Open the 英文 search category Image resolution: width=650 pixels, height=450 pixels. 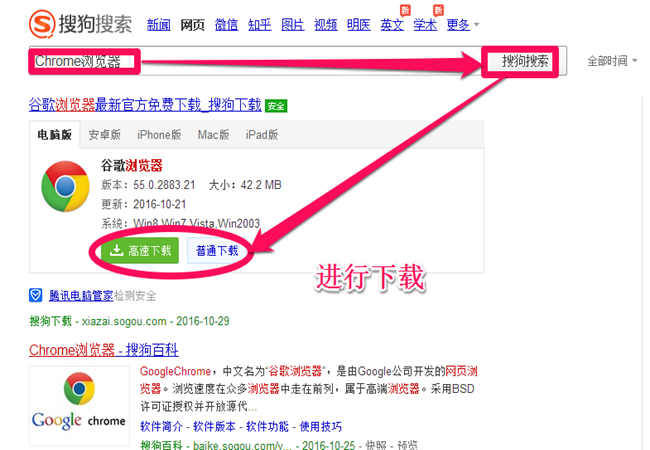pyautogui.click(x=392, y=25)
